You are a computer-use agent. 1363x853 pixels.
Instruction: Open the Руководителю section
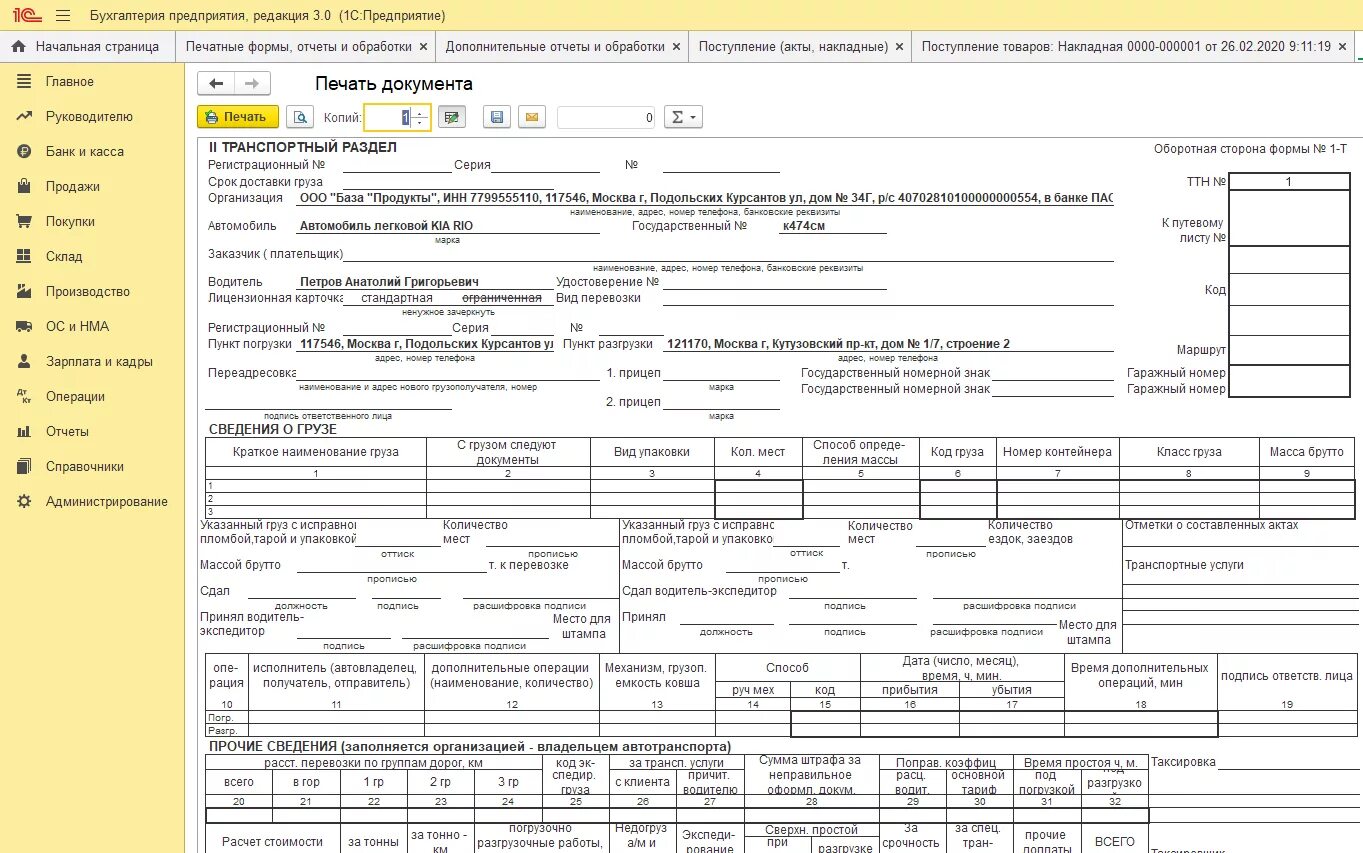pyautogui.click(x=92, y=117)
